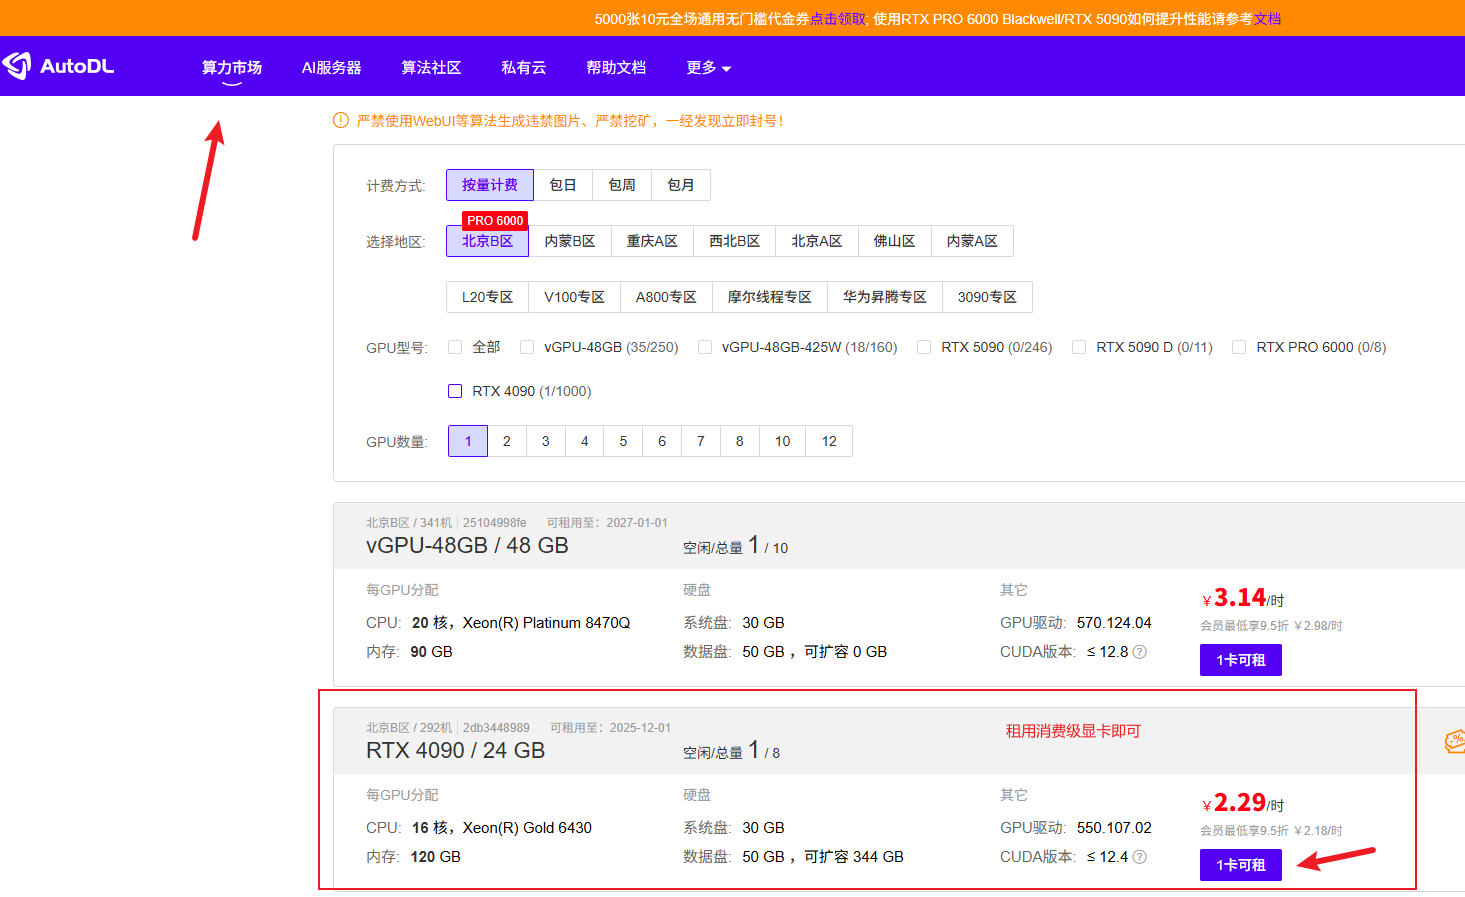Select the A800专区 region
Screen dimensions: 1465x897
pos(666,297)
